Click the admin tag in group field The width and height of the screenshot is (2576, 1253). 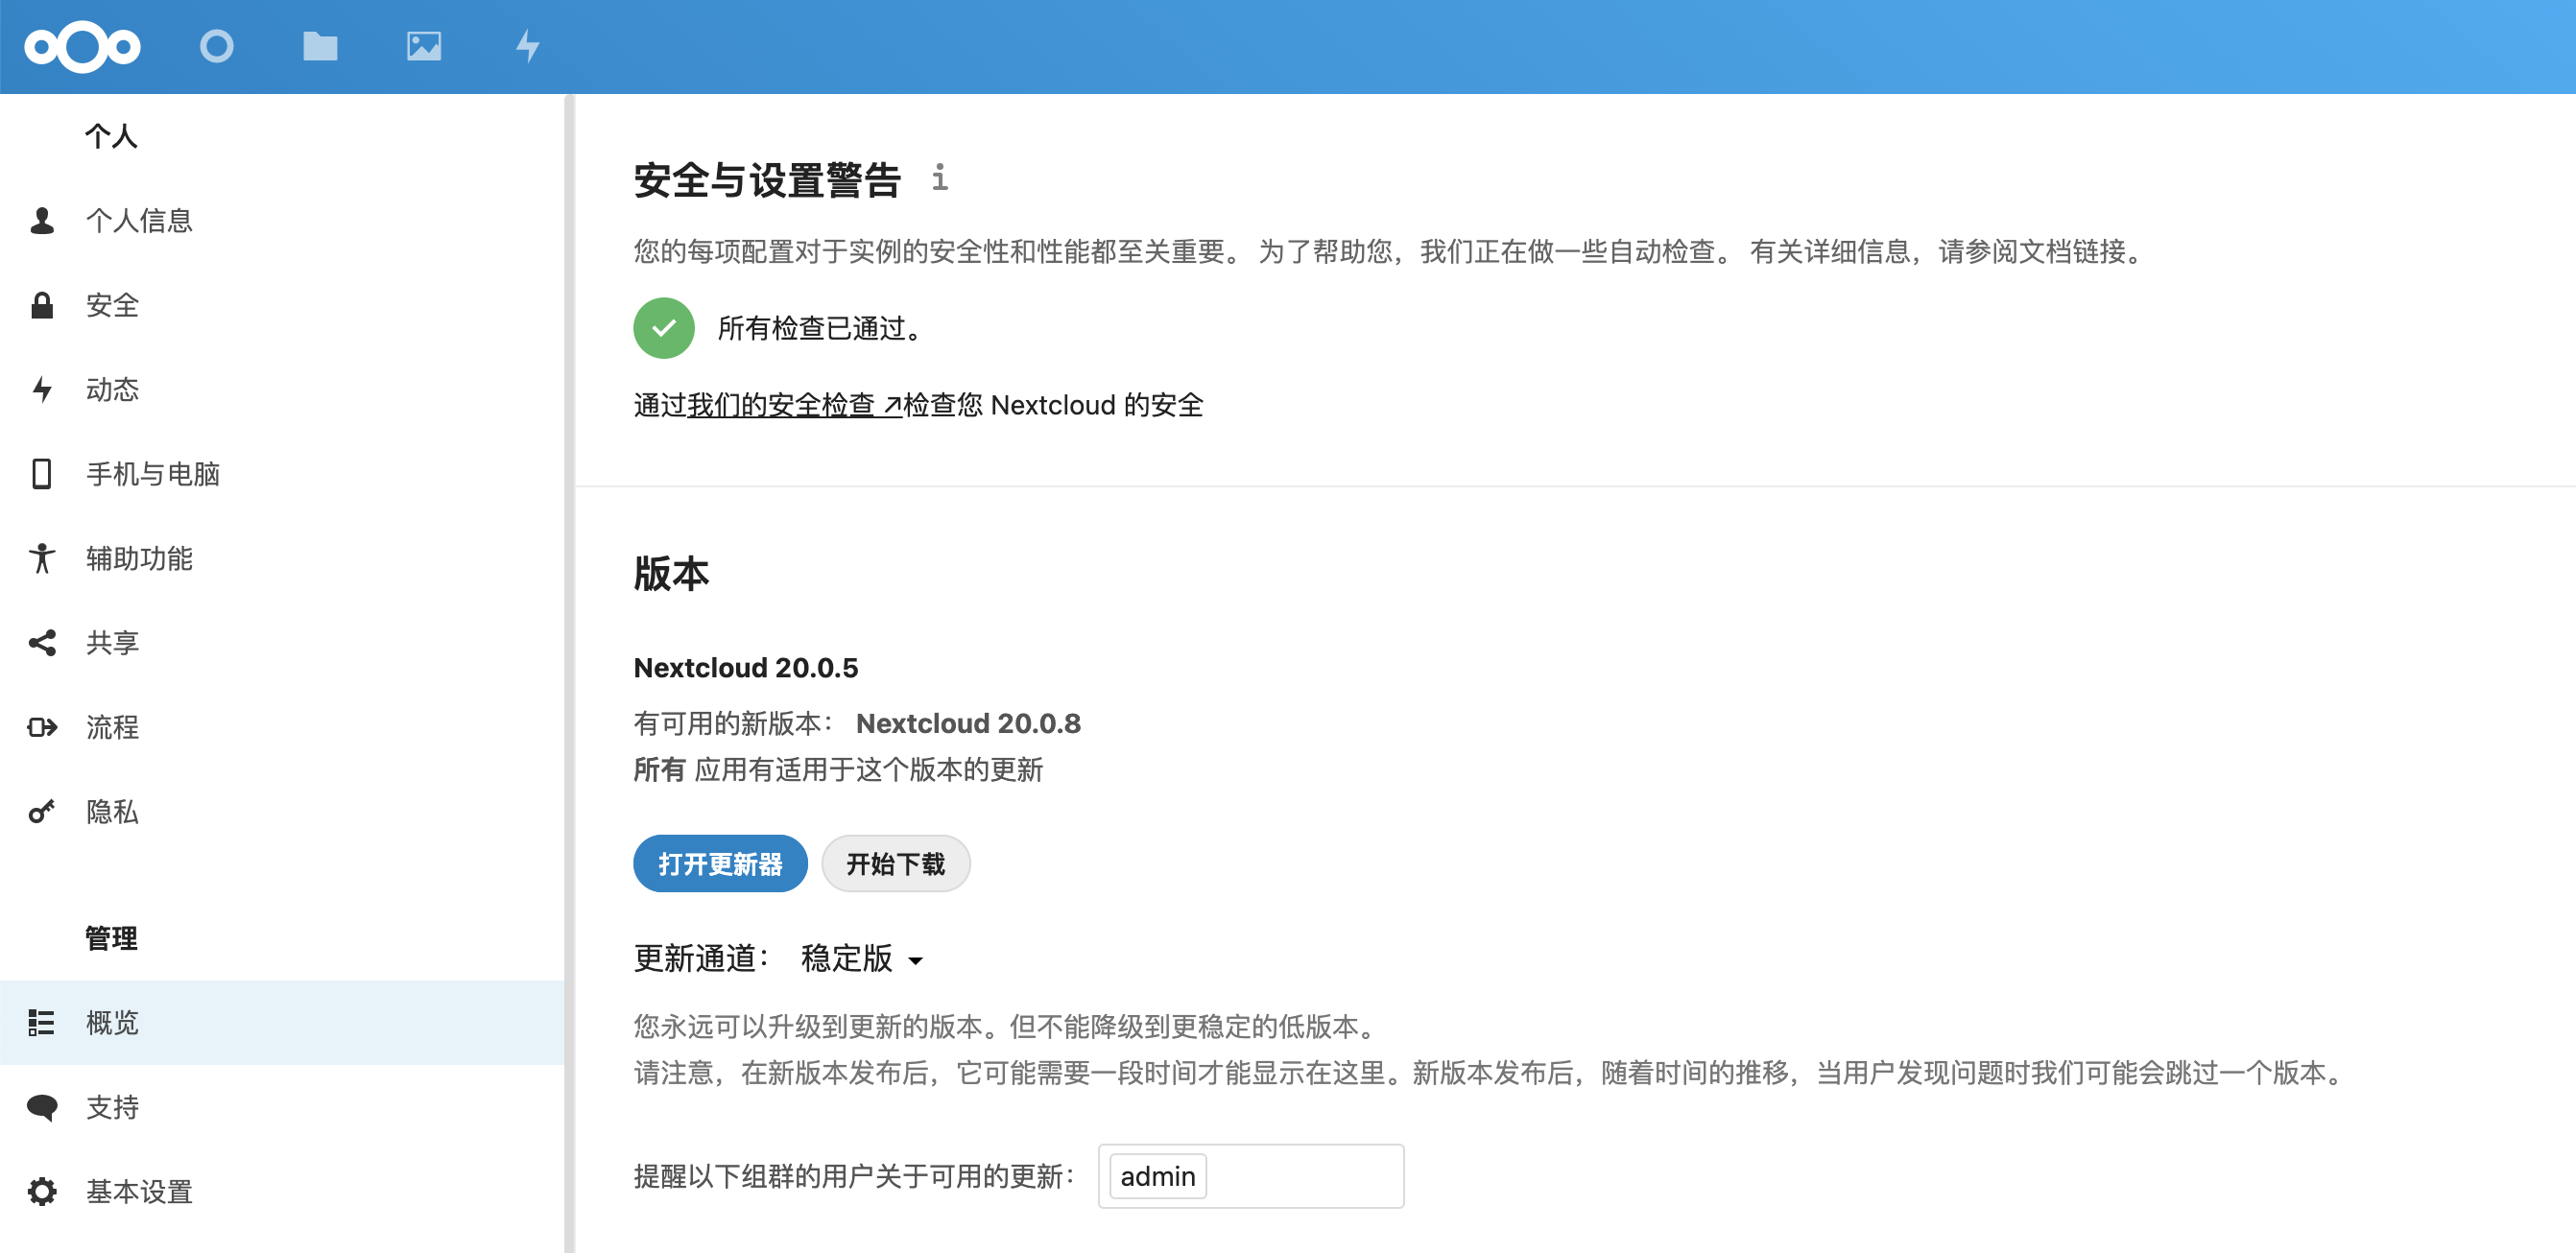(1157, 1176)
